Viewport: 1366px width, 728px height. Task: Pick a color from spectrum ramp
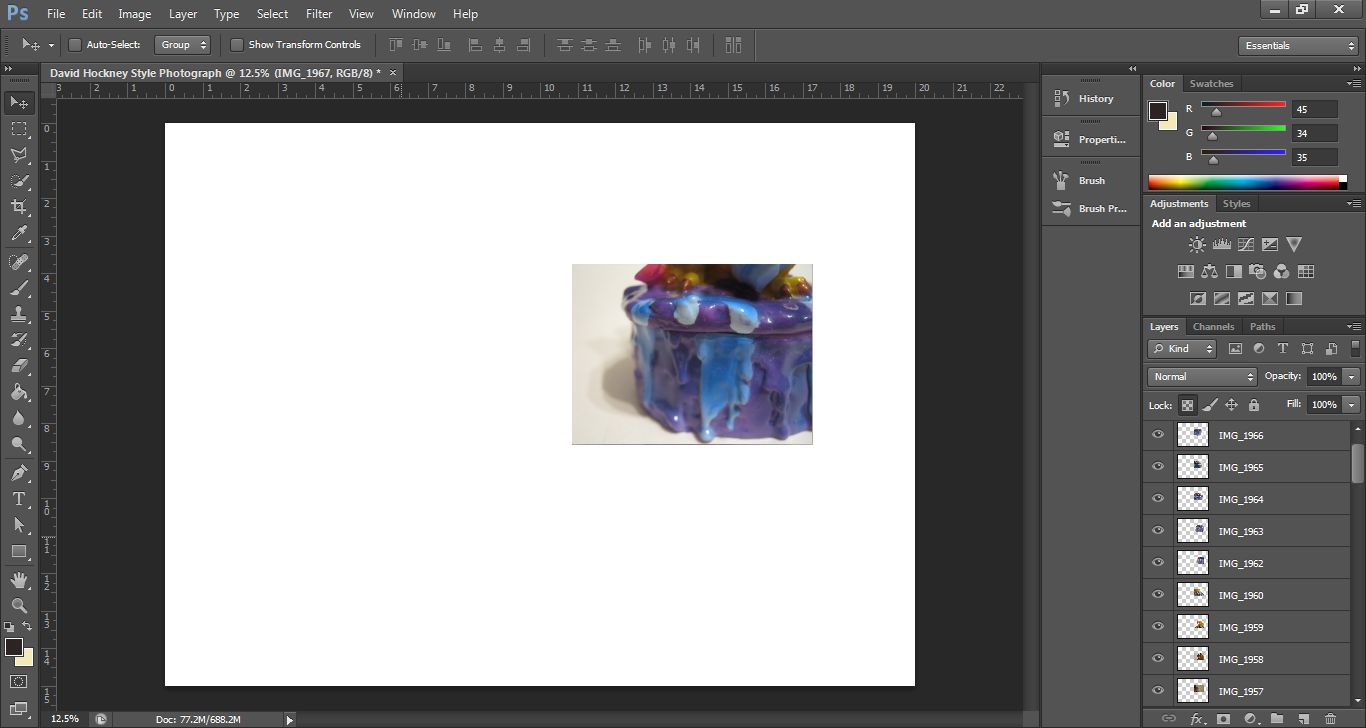(1243, 182)
